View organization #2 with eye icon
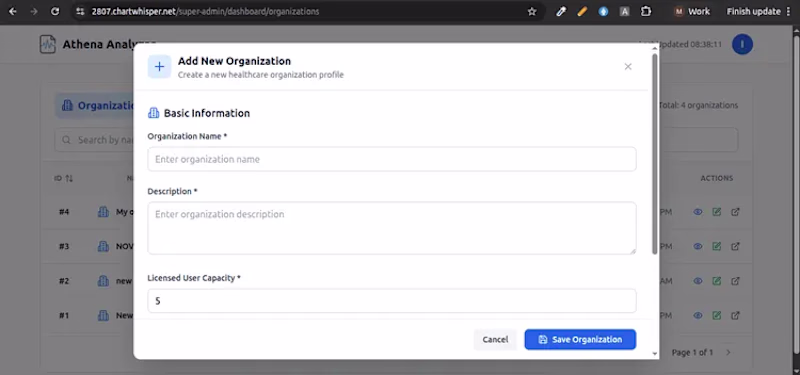The width and height of the screenshot is (800, 375). point(698,281)
